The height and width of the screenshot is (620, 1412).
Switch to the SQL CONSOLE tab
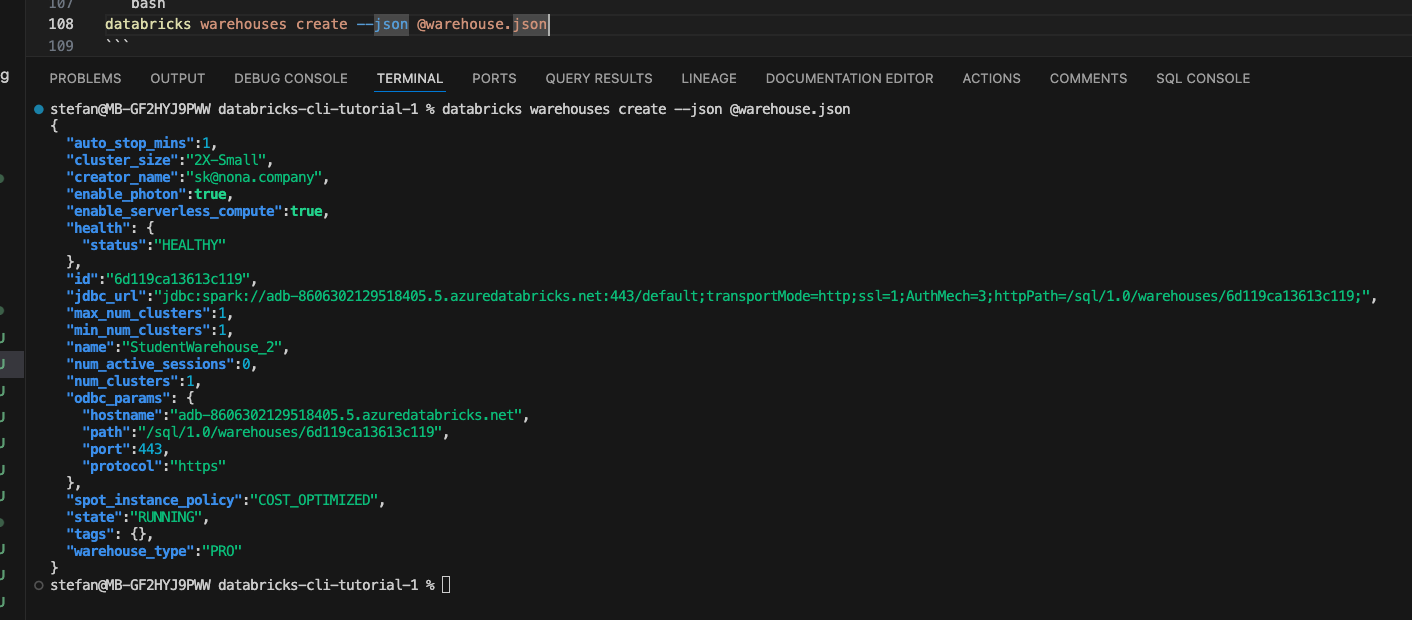pyautogui.click(x=1202, y=78)
